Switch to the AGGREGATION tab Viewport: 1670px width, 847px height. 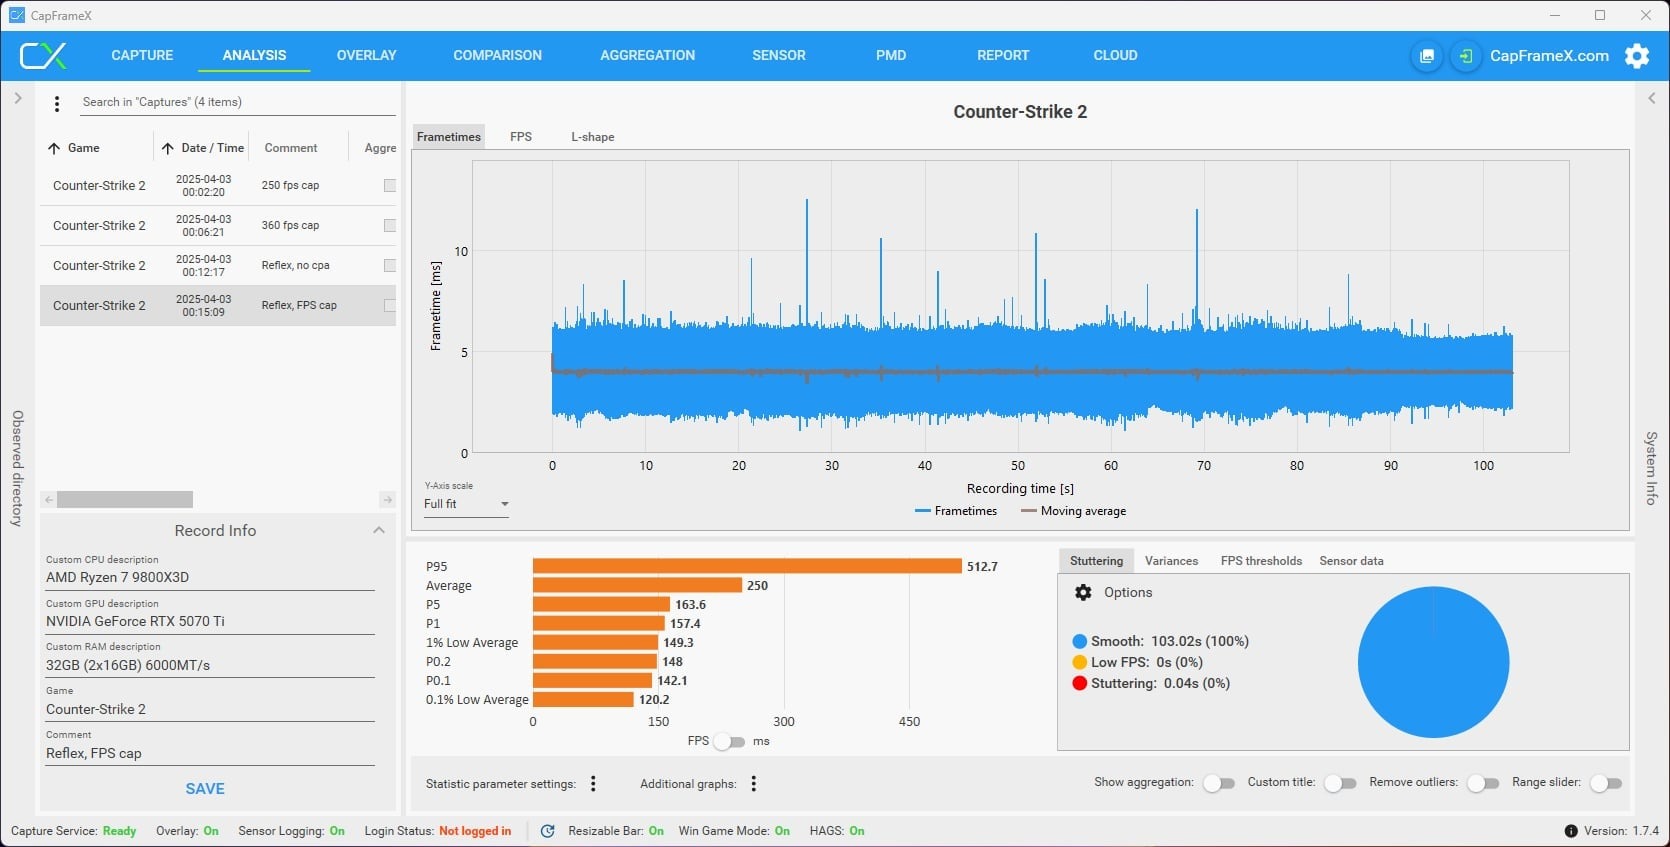(647, 56)
